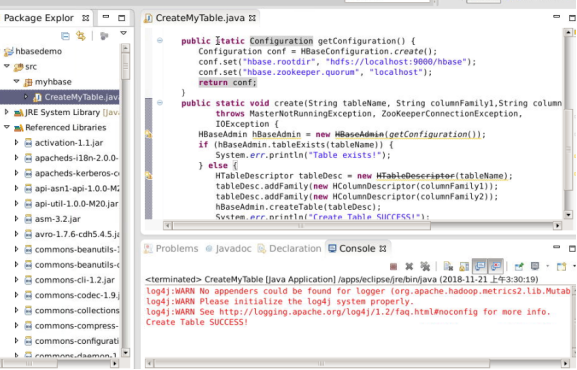577x370 pixels.
Task: Click the focus on active task icon
Action: 104,36
